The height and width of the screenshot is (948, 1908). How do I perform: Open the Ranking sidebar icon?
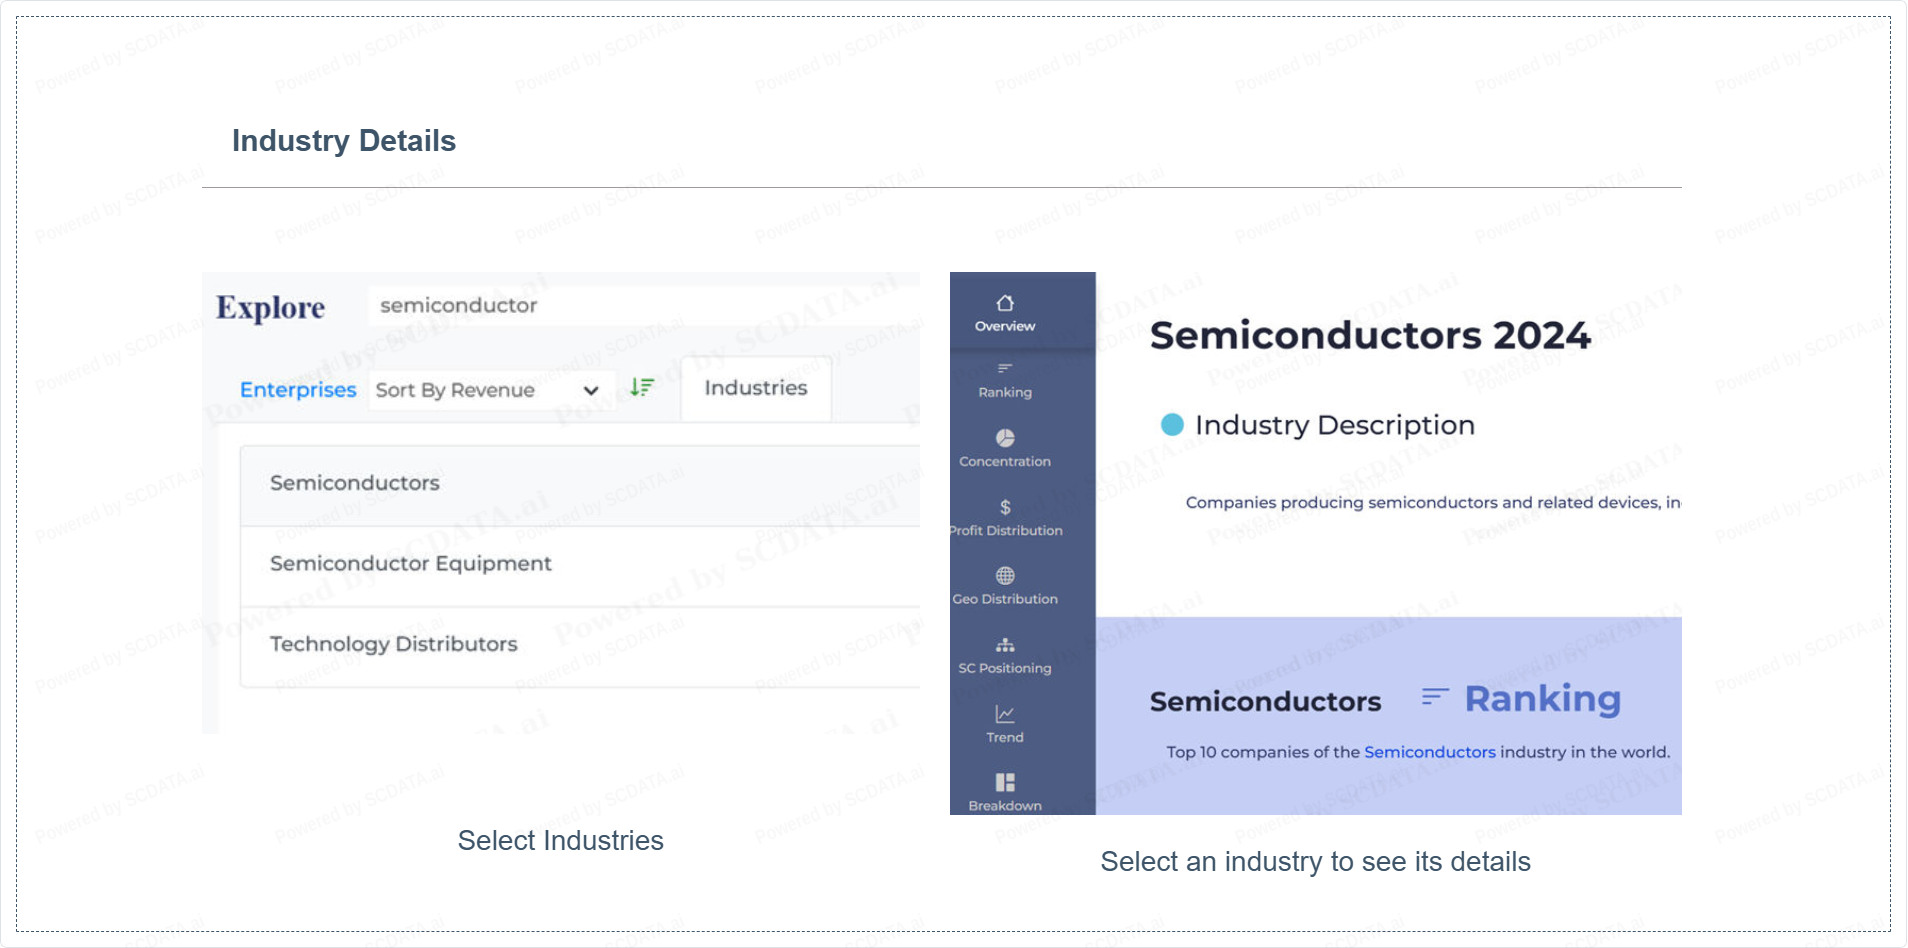(x=1005, y=369)
